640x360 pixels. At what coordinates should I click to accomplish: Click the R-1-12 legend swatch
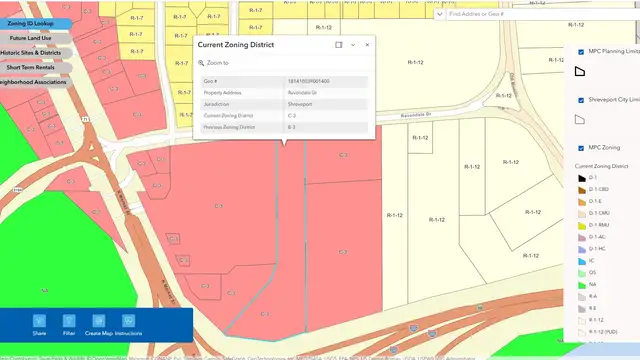582,320
